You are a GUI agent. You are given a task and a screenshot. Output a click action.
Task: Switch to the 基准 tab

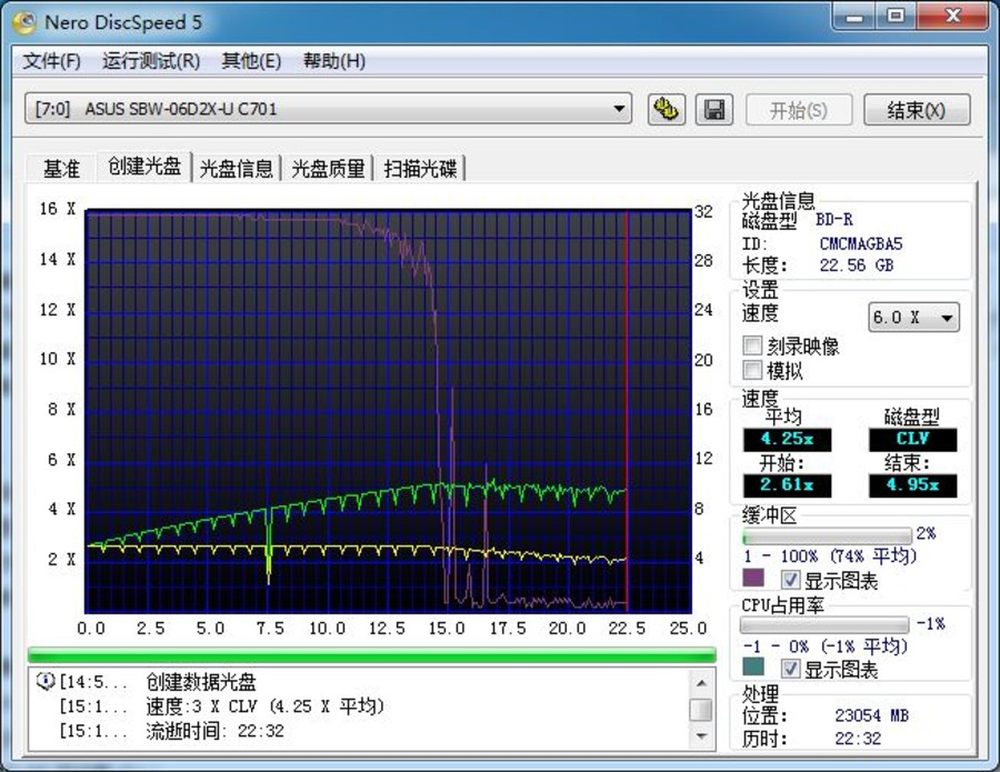pyautogui.click(x=61, y=169)
